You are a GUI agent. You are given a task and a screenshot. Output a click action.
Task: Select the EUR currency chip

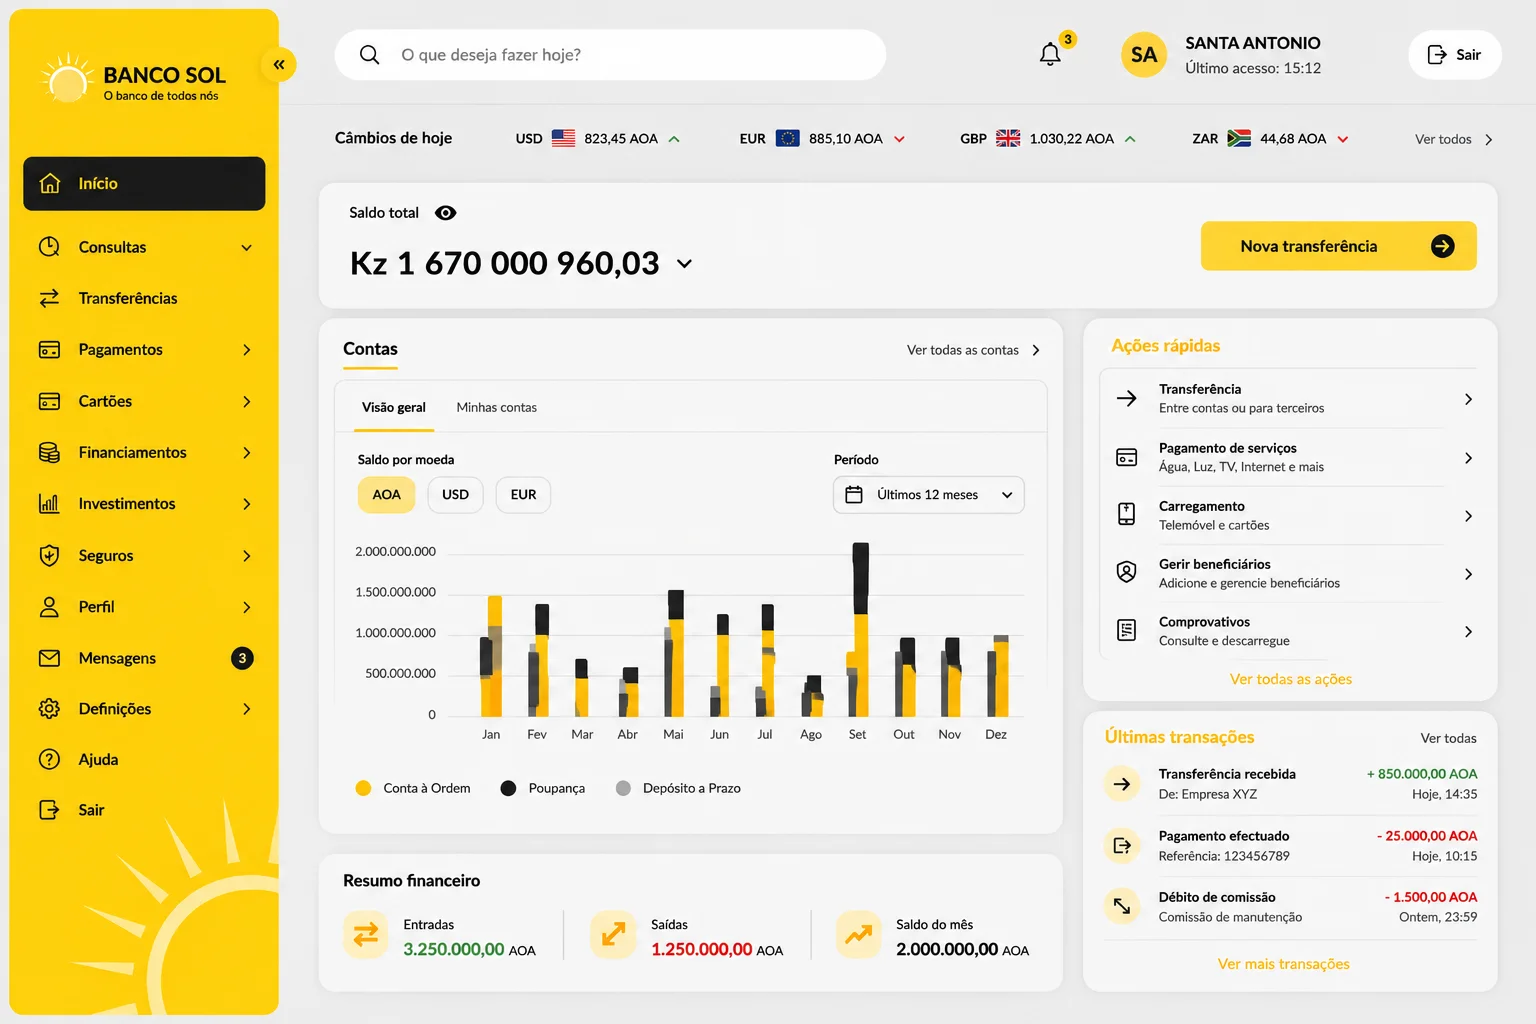523,495
